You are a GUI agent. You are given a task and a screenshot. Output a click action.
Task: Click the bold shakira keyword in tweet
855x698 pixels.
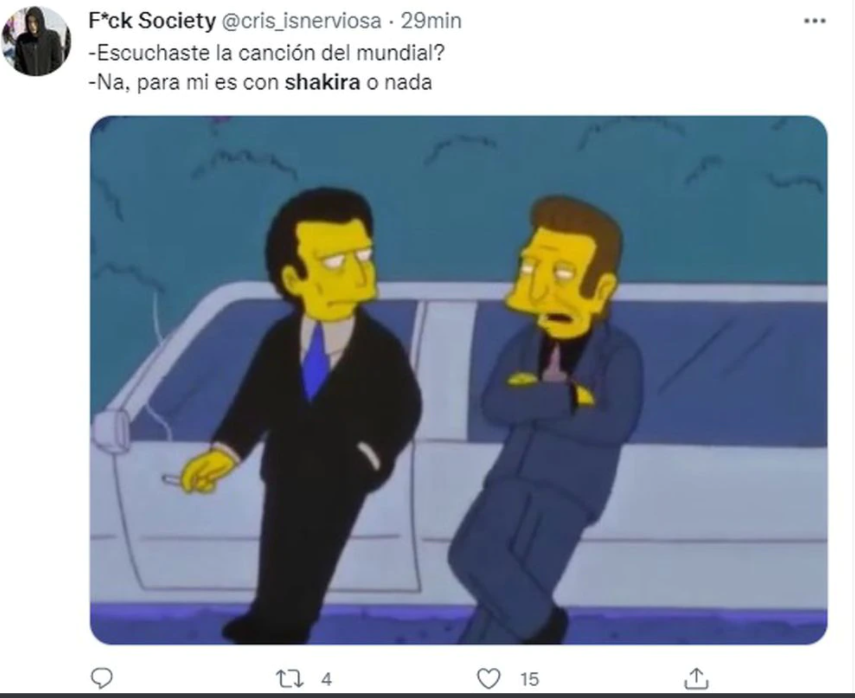click(322, 82)
